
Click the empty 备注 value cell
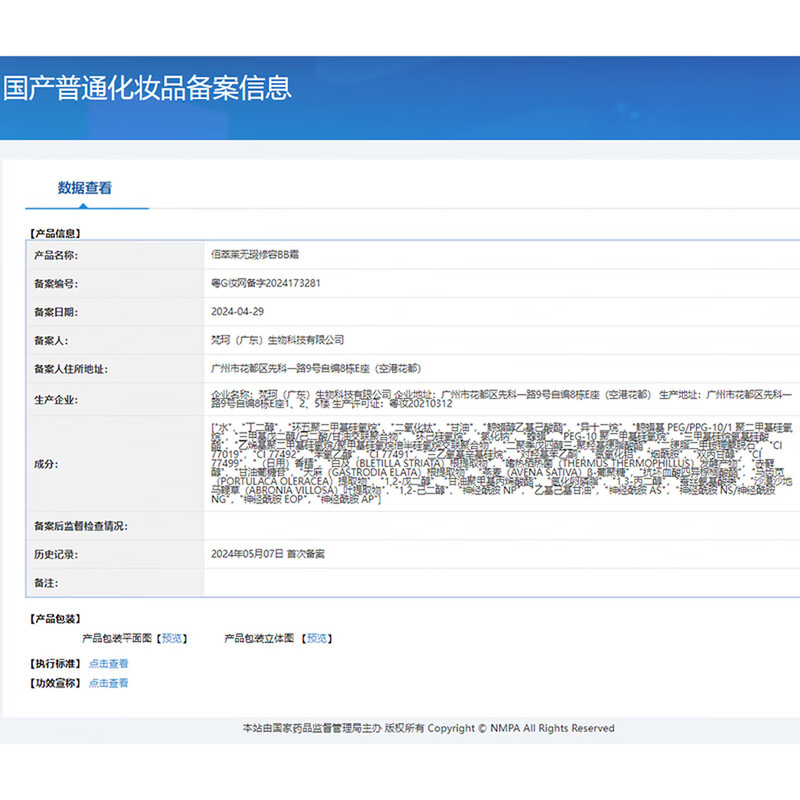pos(500,581)
